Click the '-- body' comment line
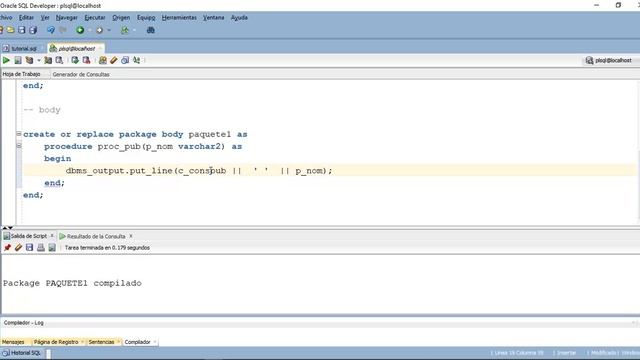Image resolution: width=640 pixels, height=360 pixels. tap(42, 110)
